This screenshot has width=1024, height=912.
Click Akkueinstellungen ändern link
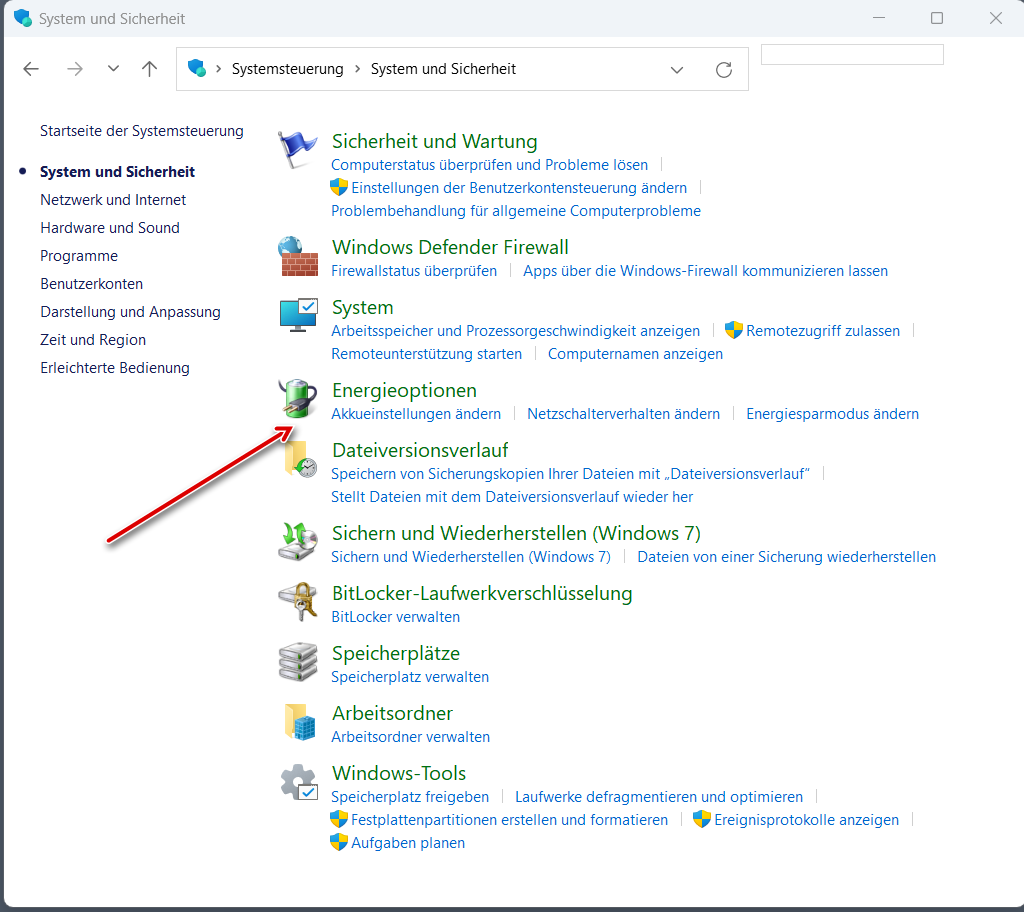(416, 414)
